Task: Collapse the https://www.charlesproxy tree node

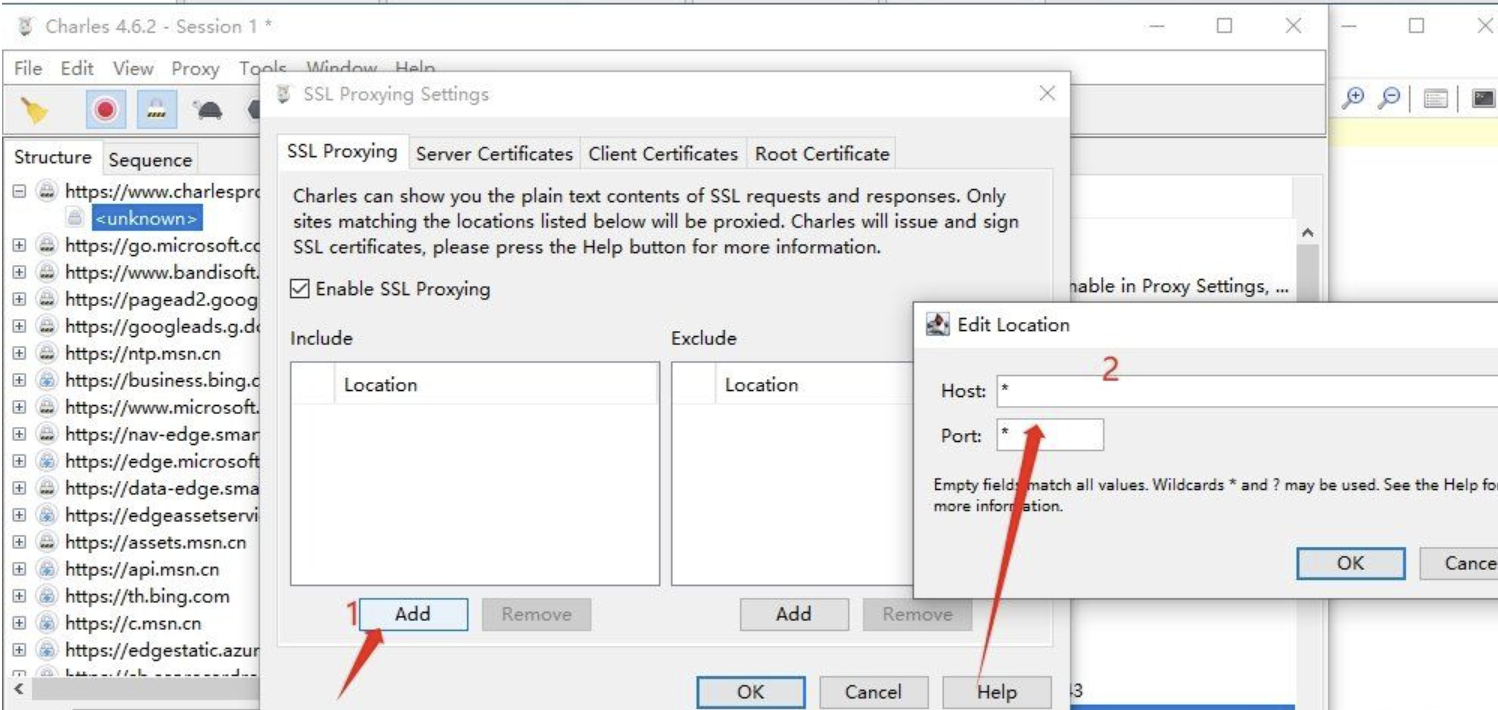Action: click(x=20, y=191)
